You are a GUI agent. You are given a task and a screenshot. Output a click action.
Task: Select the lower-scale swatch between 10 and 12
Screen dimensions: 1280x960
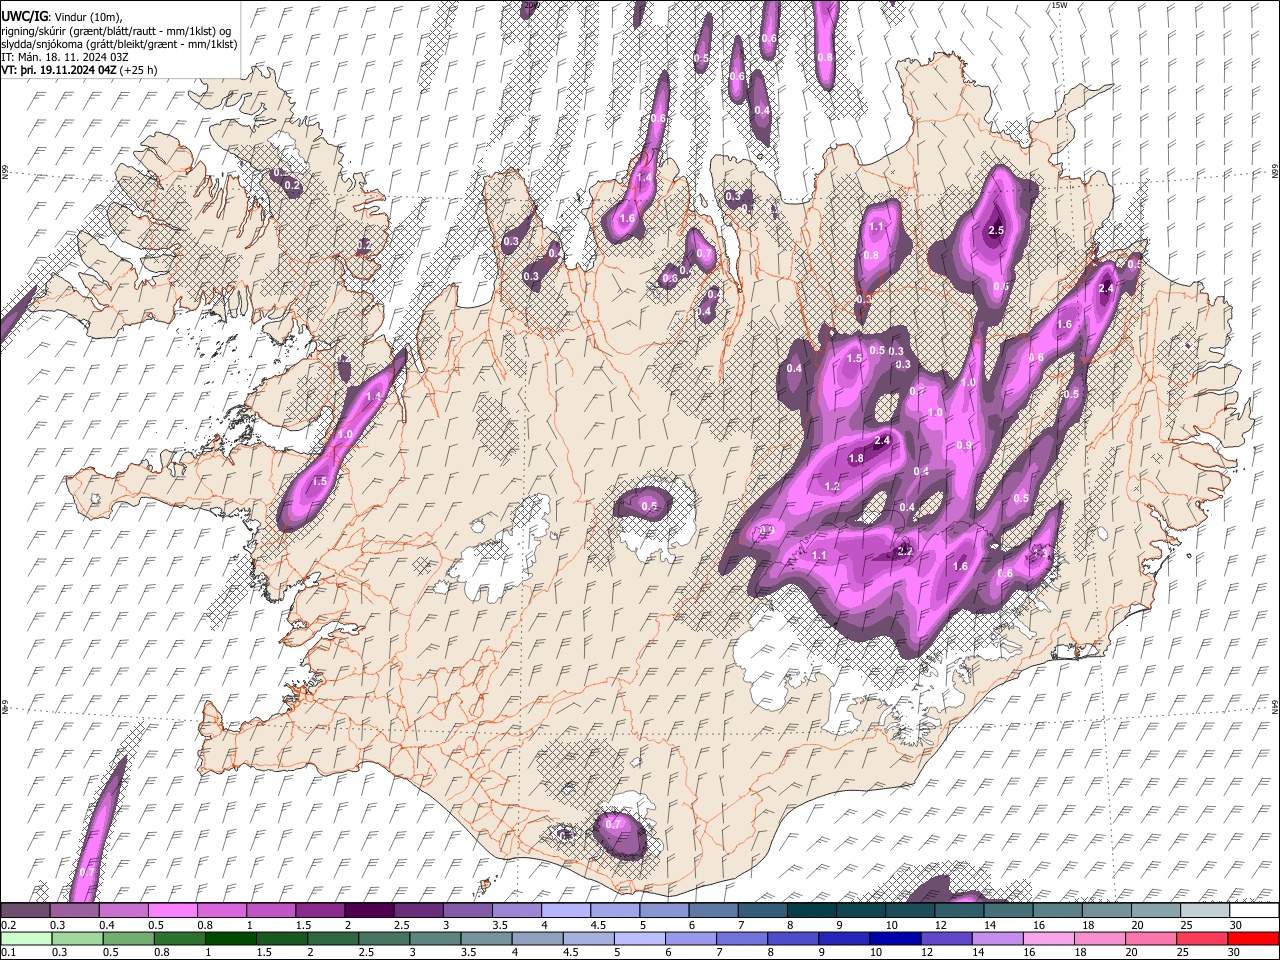(894, 938)
